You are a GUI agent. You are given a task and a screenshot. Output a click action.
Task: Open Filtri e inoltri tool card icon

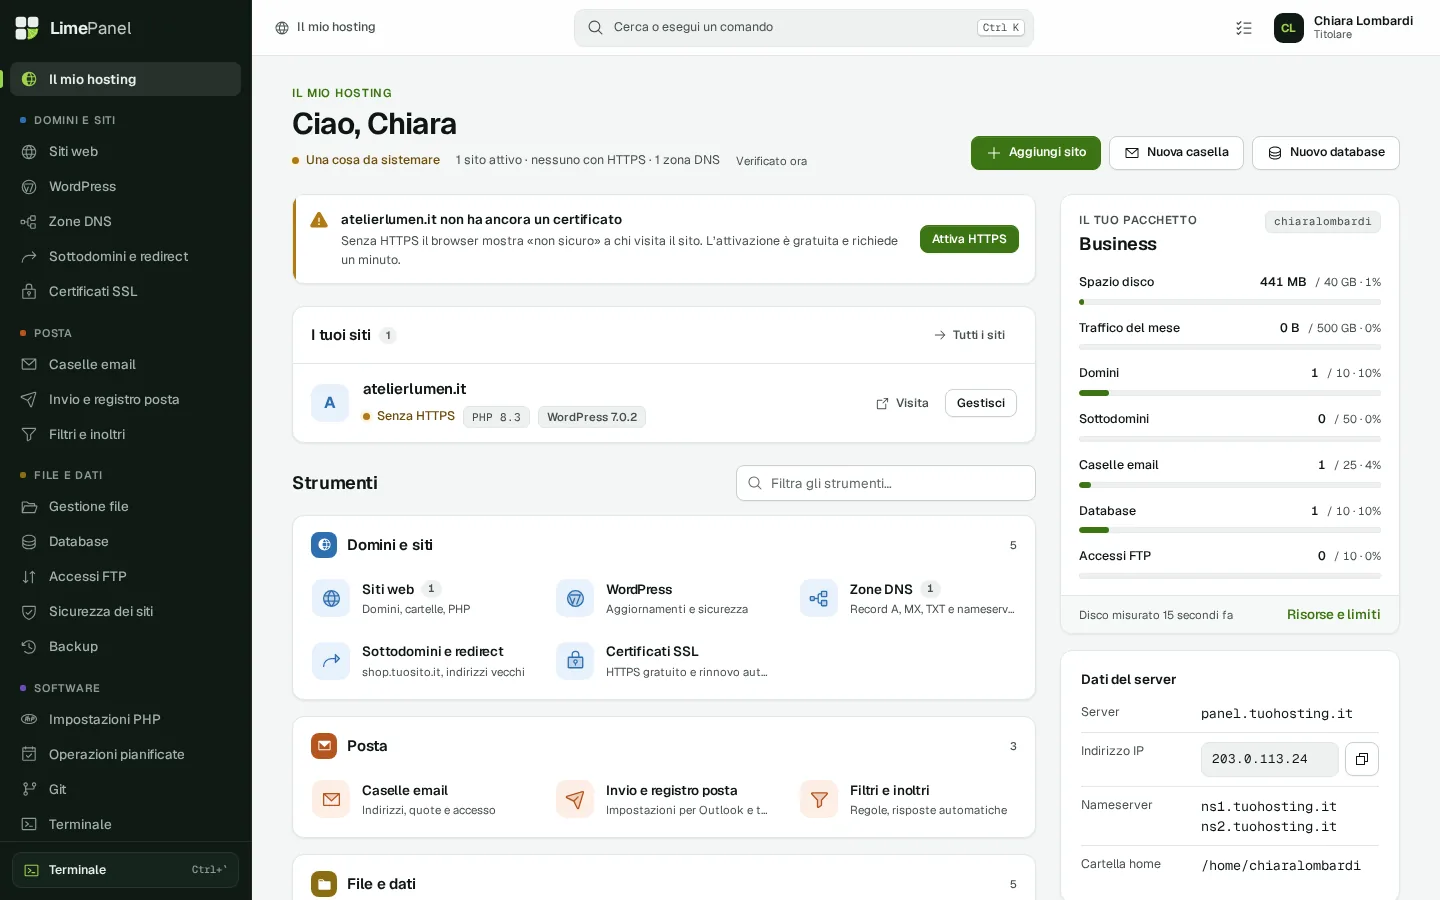coord(819,800)
